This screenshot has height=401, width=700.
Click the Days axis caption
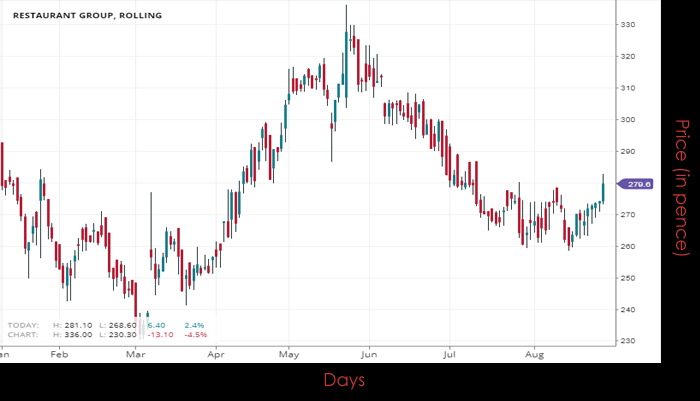(x=343, y=380)
